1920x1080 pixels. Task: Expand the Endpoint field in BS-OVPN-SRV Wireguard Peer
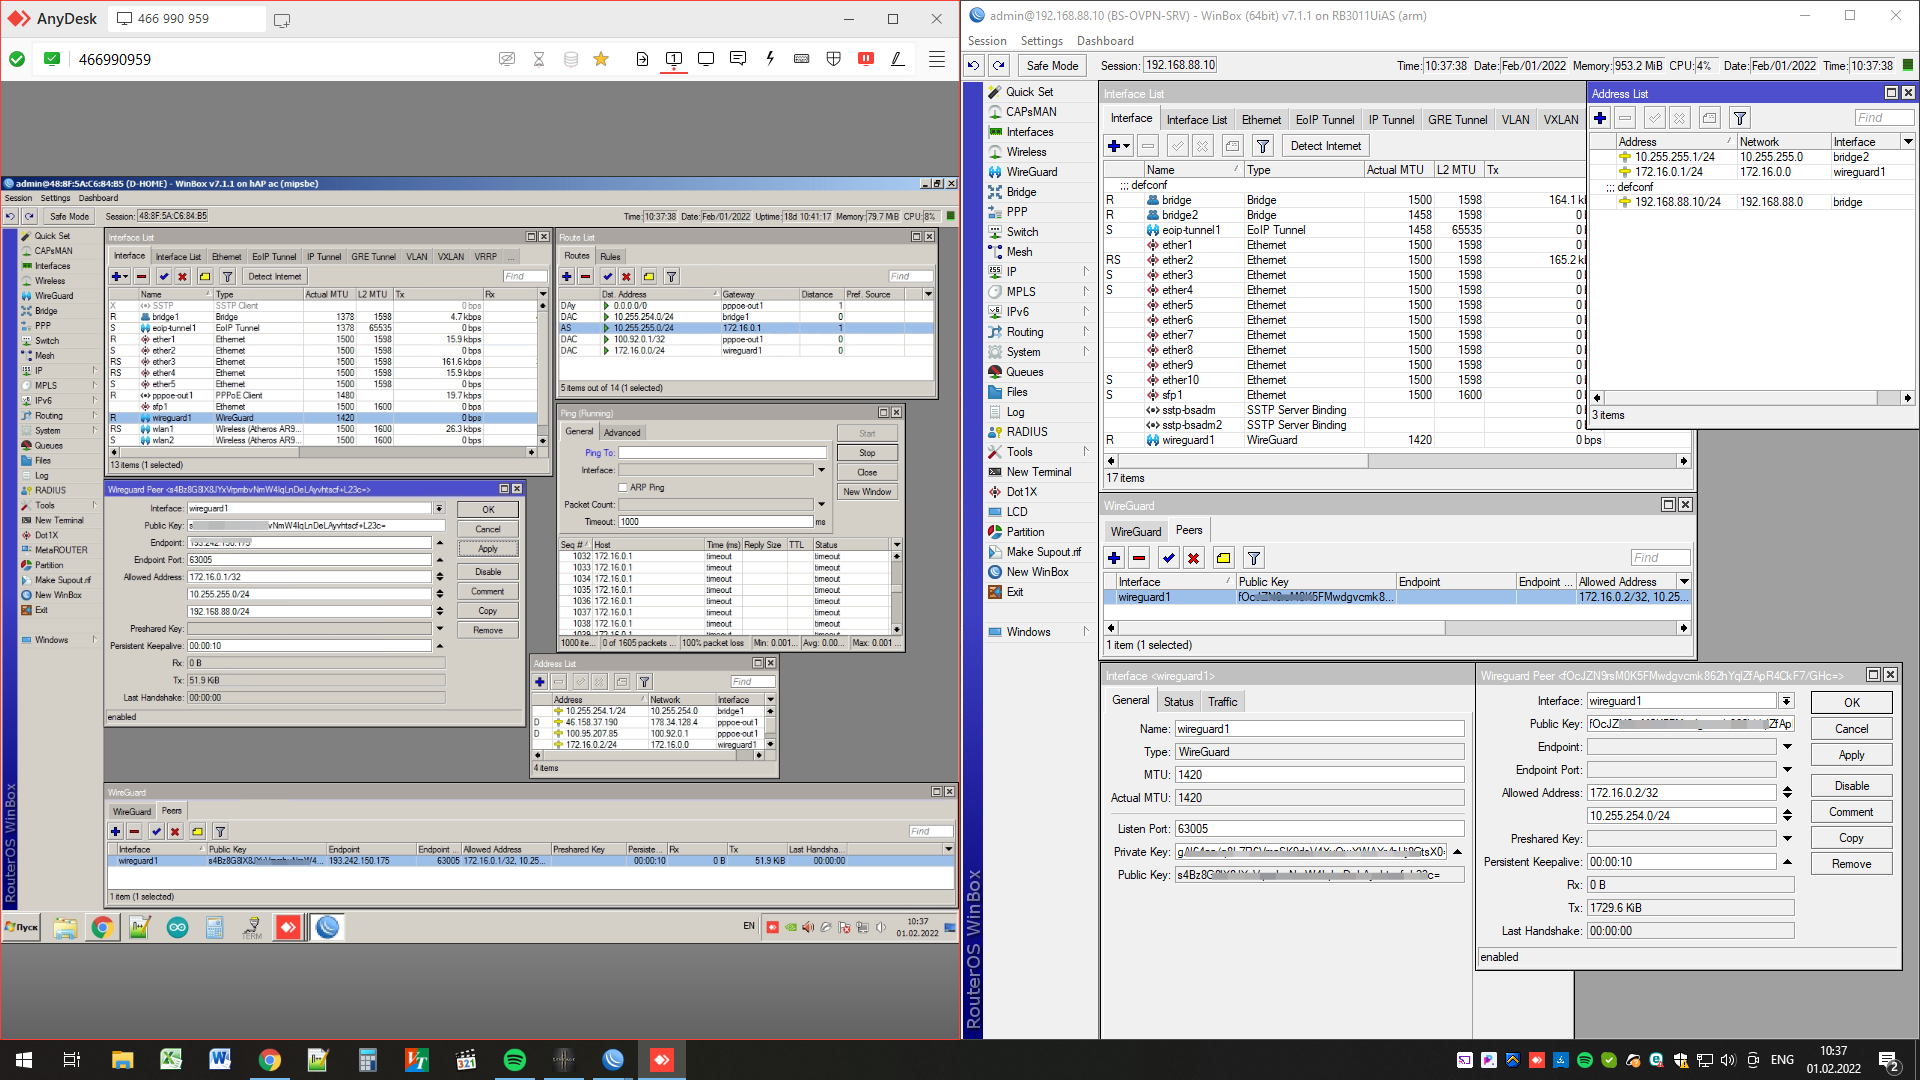tap(1787, 747)
